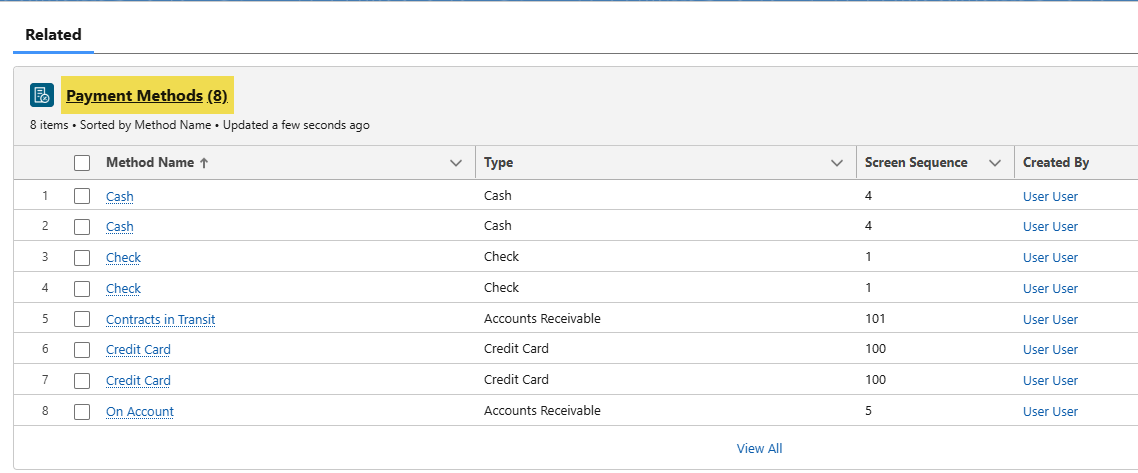Open the Check record in row 3
The width and height of the screenshot is (1138, 473).
[123, 258]
